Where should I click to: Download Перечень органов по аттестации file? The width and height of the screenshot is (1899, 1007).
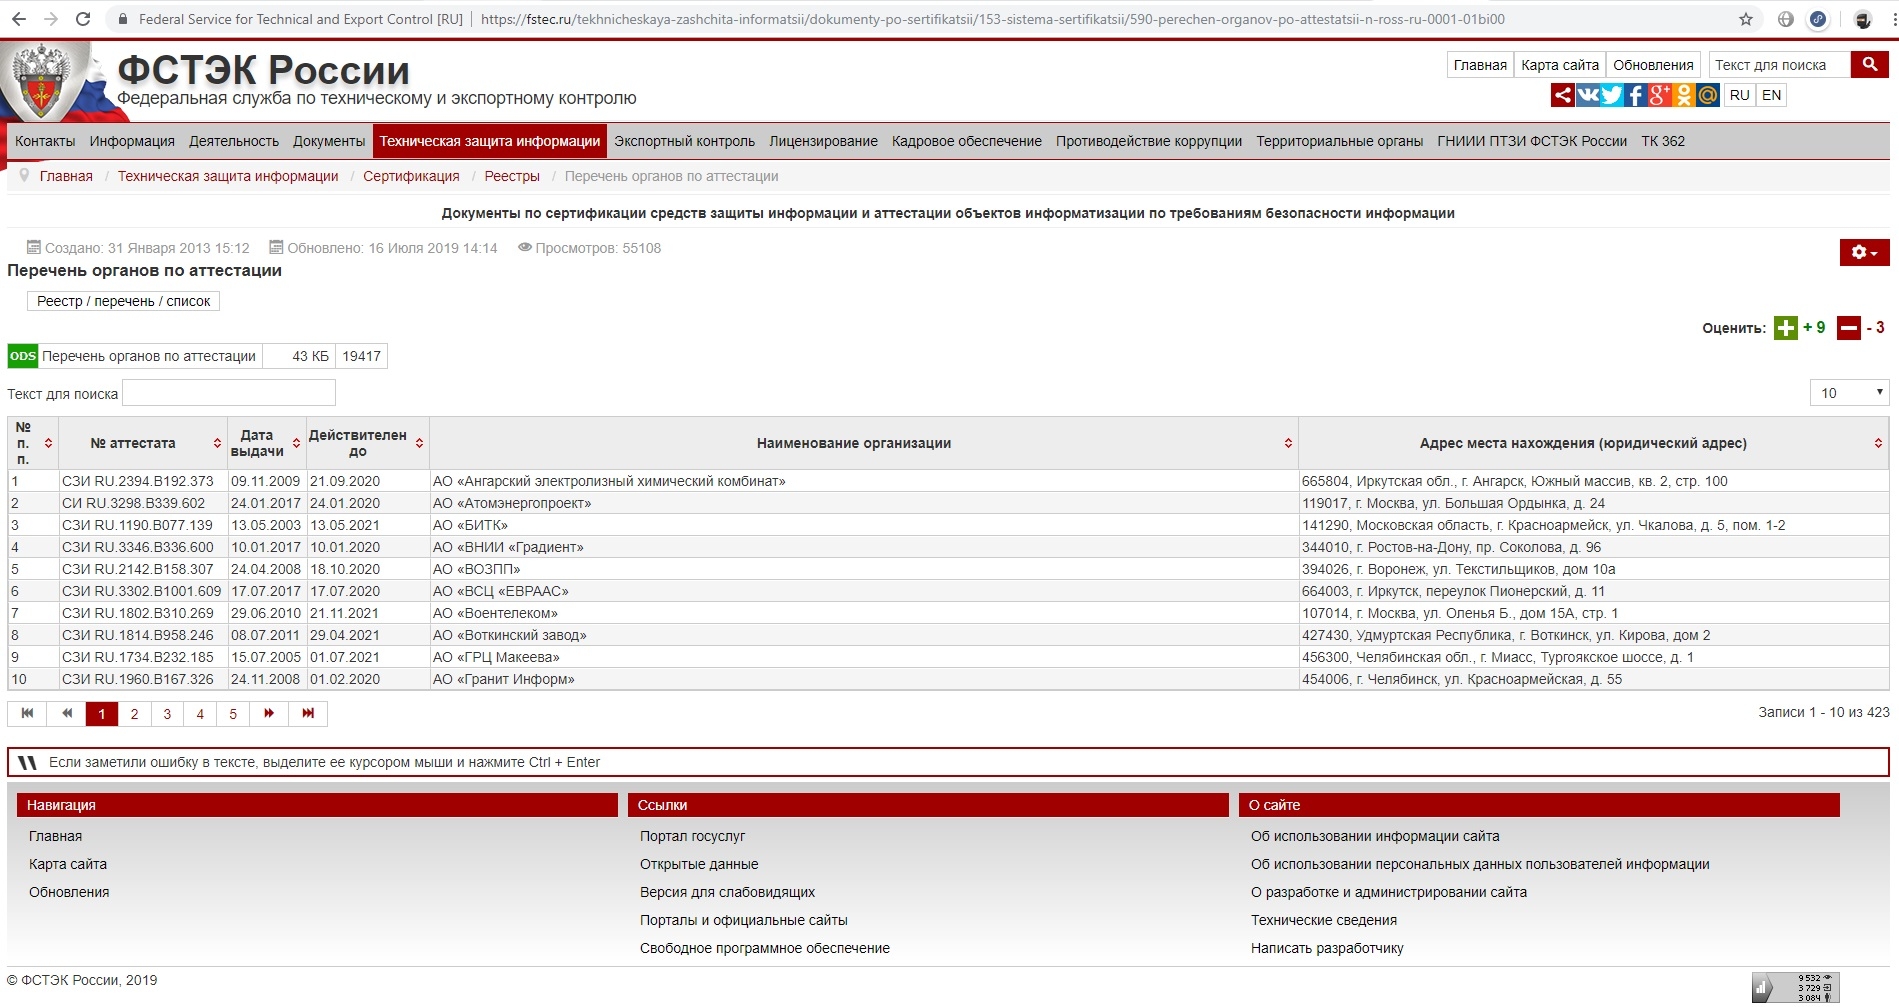[149, 356]
